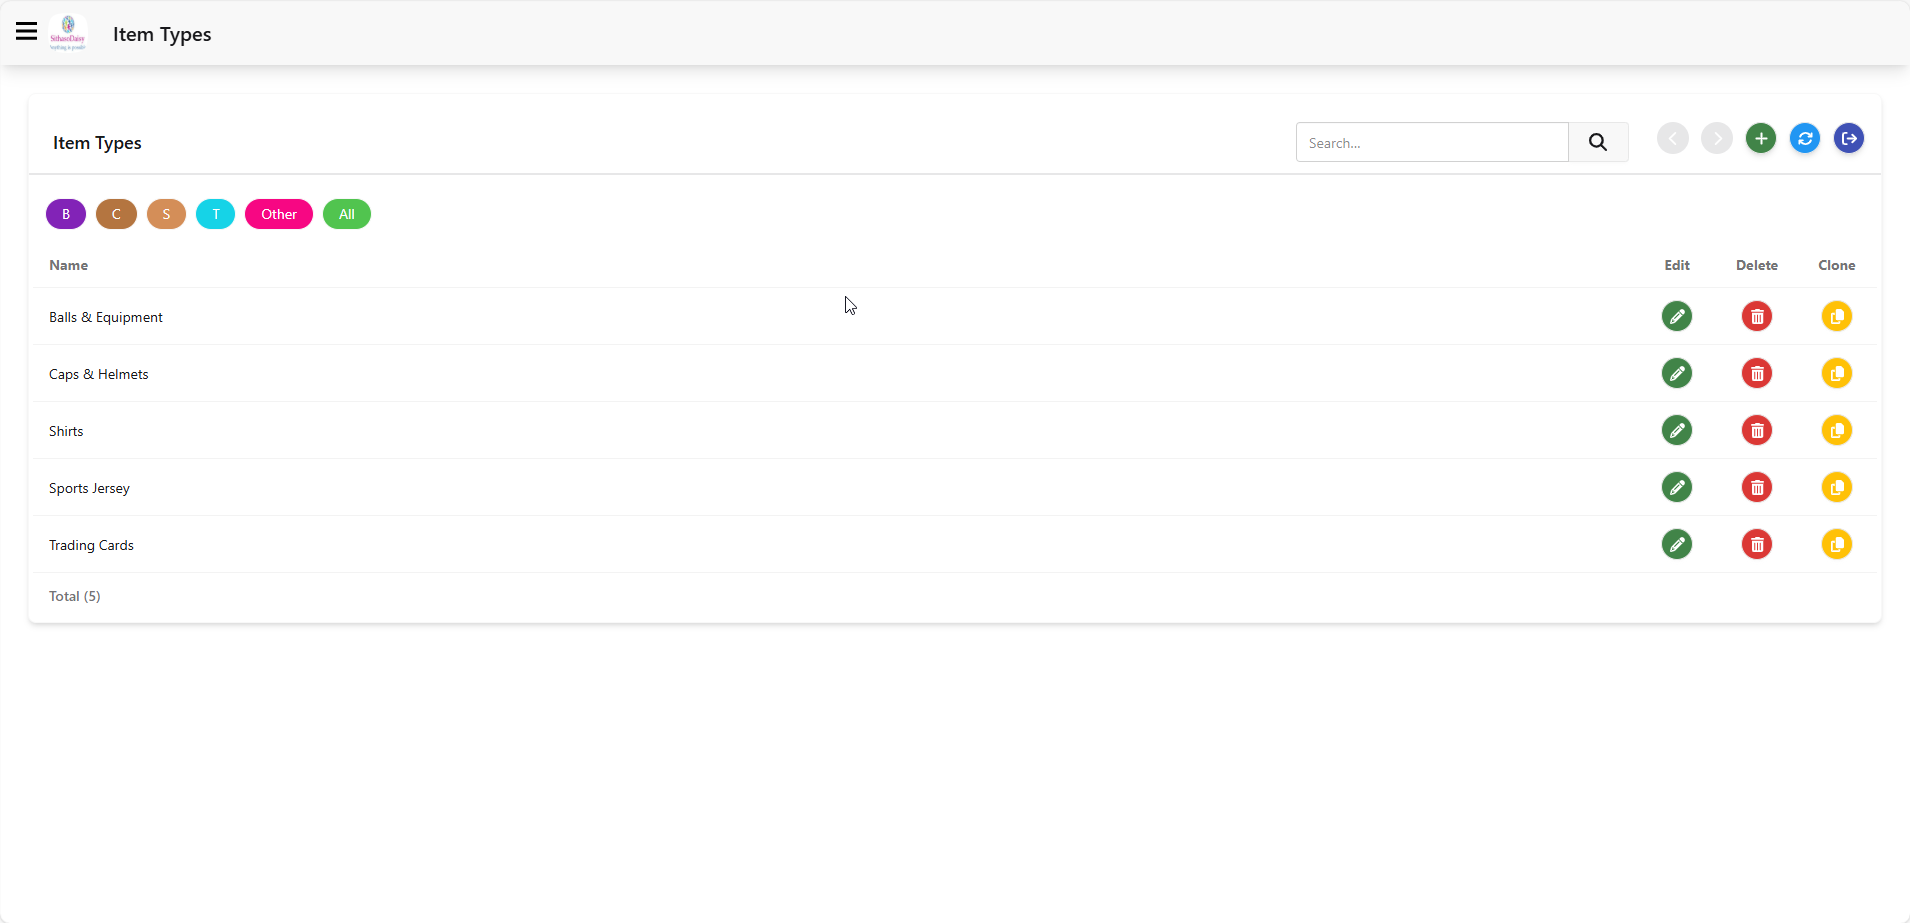Image resolution: width=1910 pixels, height=923 pixels.
Task: Open the hamburger navigation menu
Action: [27, 32]
